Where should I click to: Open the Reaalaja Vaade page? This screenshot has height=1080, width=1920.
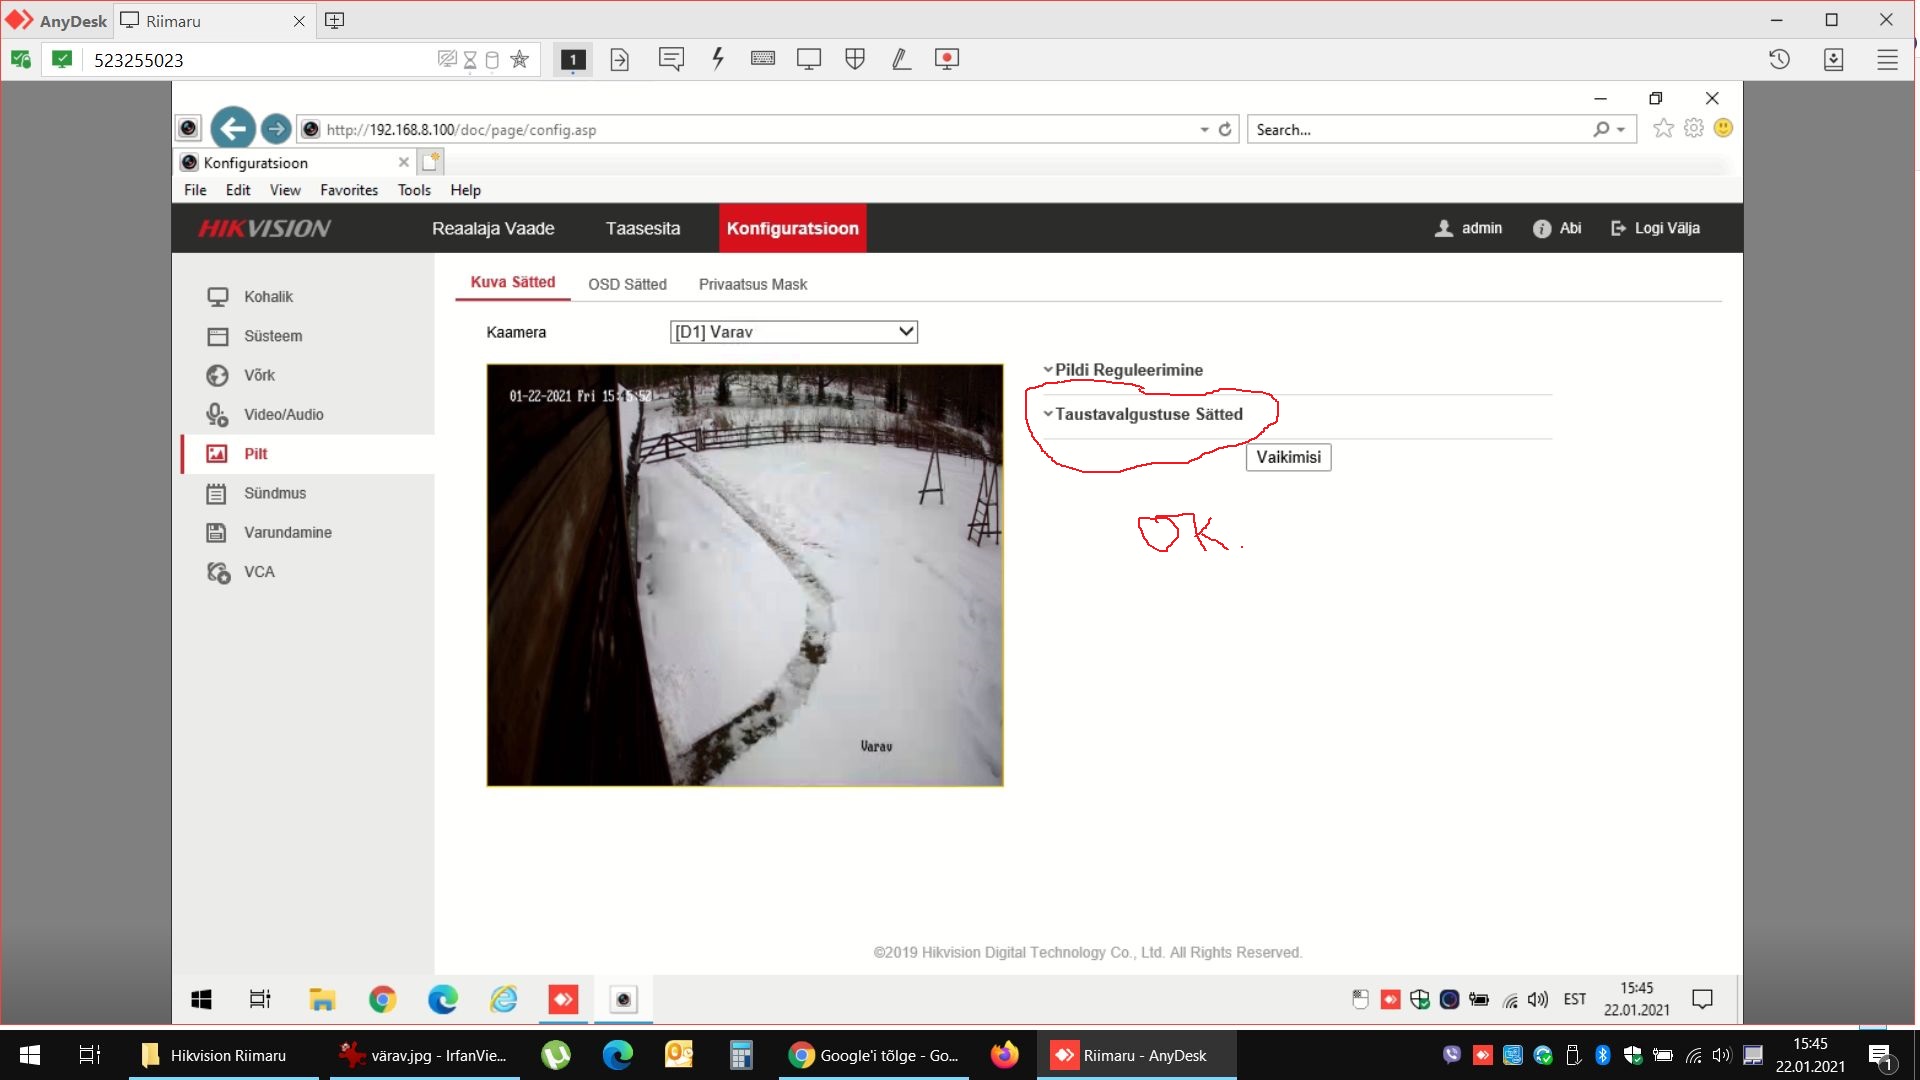493,228
